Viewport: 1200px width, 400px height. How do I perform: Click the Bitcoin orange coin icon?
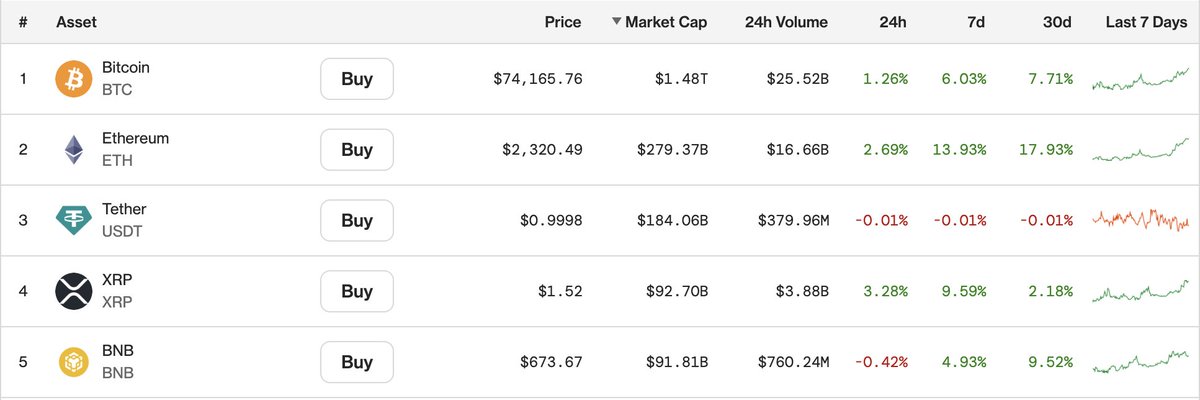[73, 78]
